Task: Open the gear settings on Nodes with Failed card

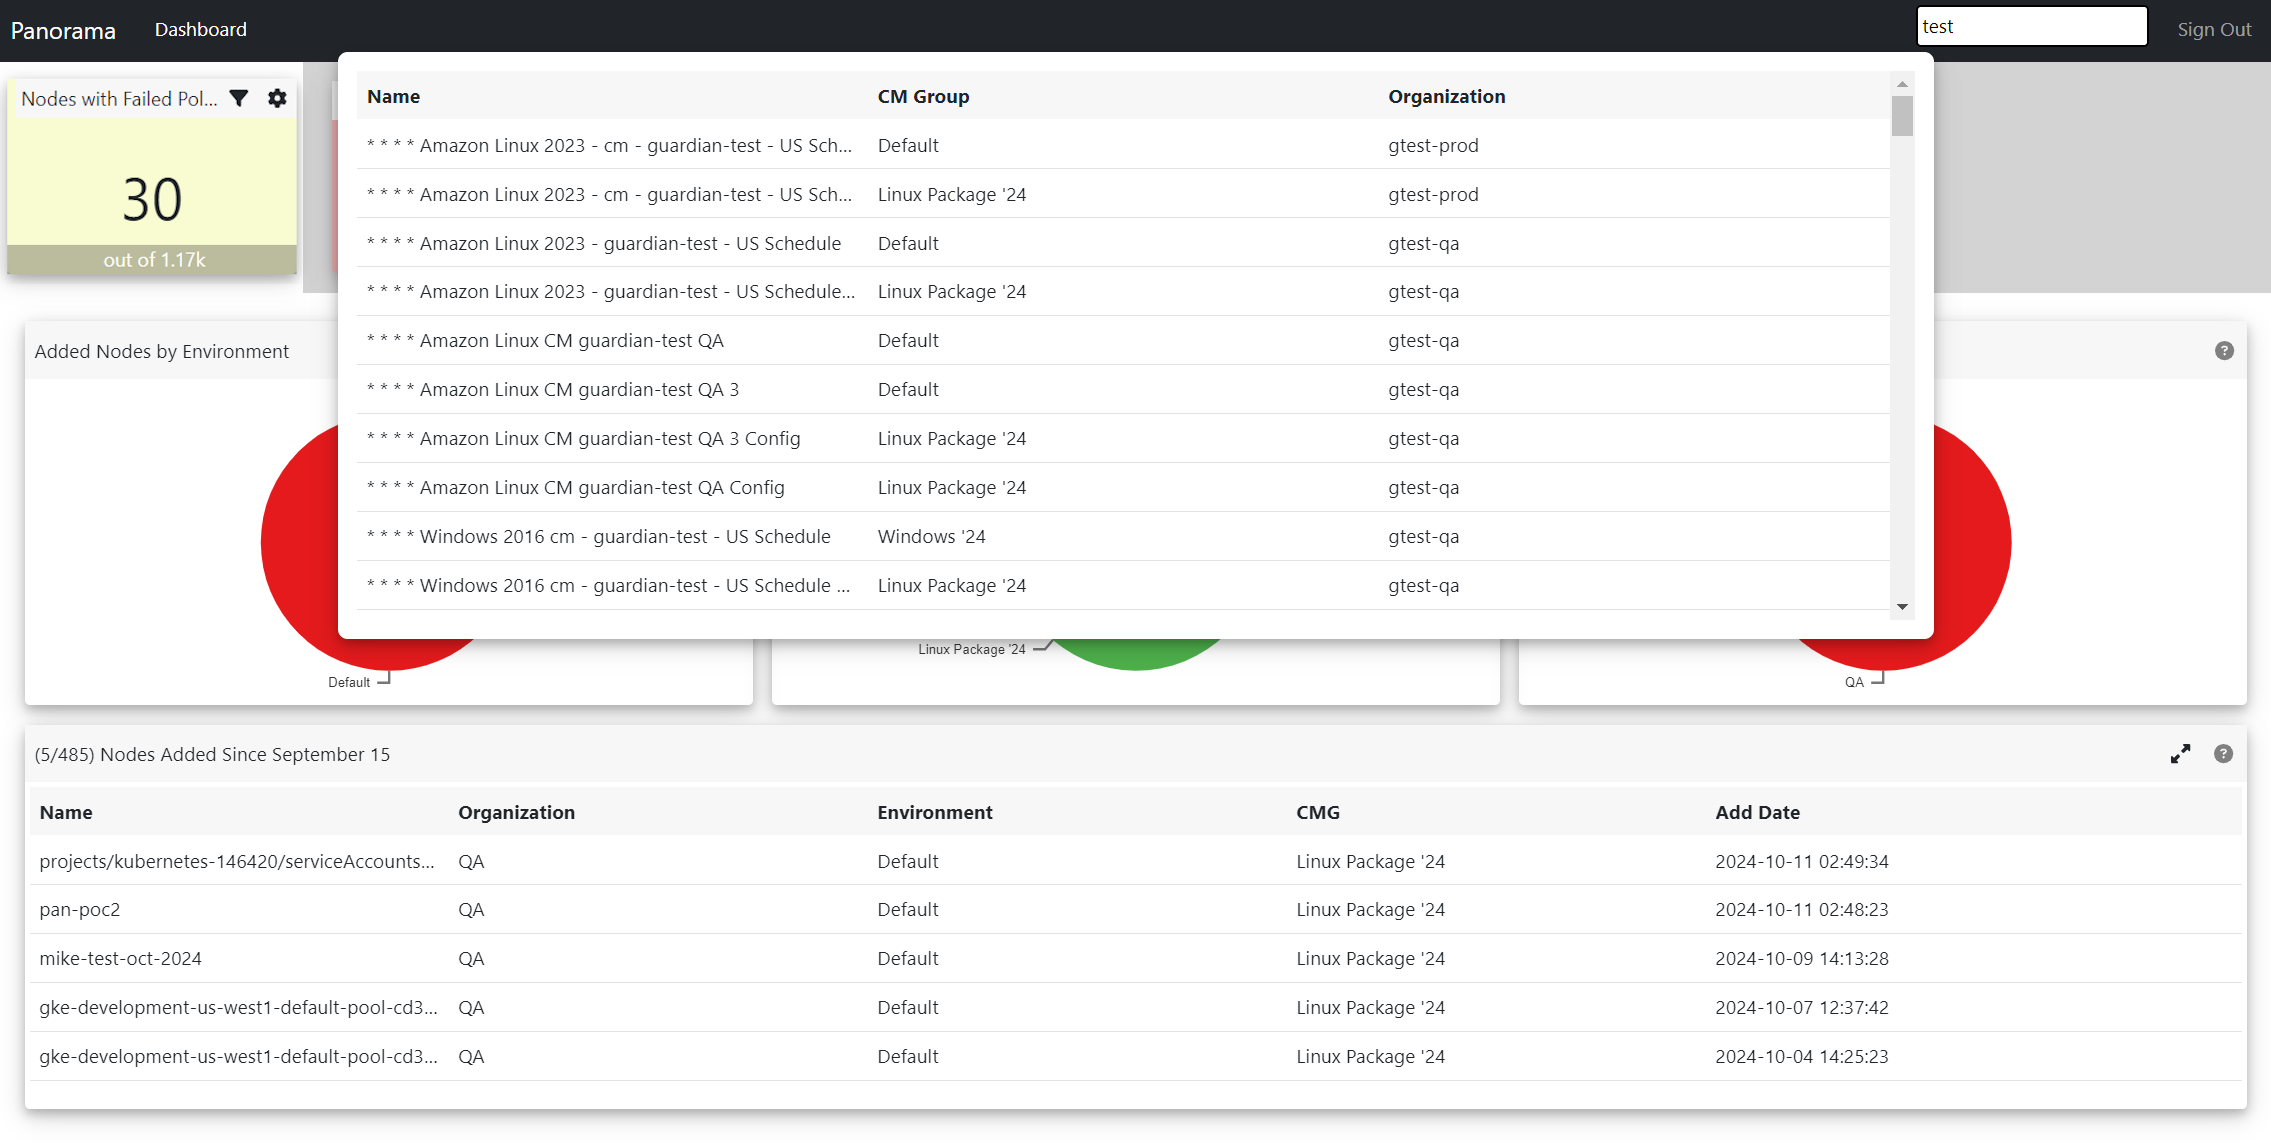Action: [277, 98]
